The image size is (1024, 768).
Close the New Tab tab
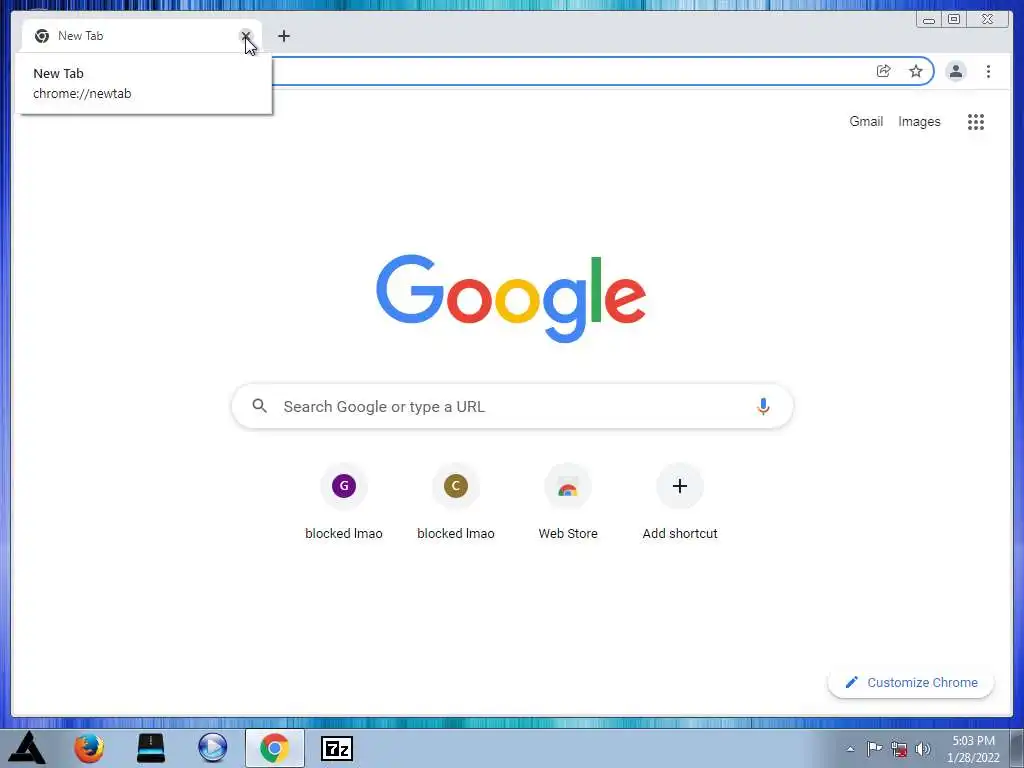point(246,36)
